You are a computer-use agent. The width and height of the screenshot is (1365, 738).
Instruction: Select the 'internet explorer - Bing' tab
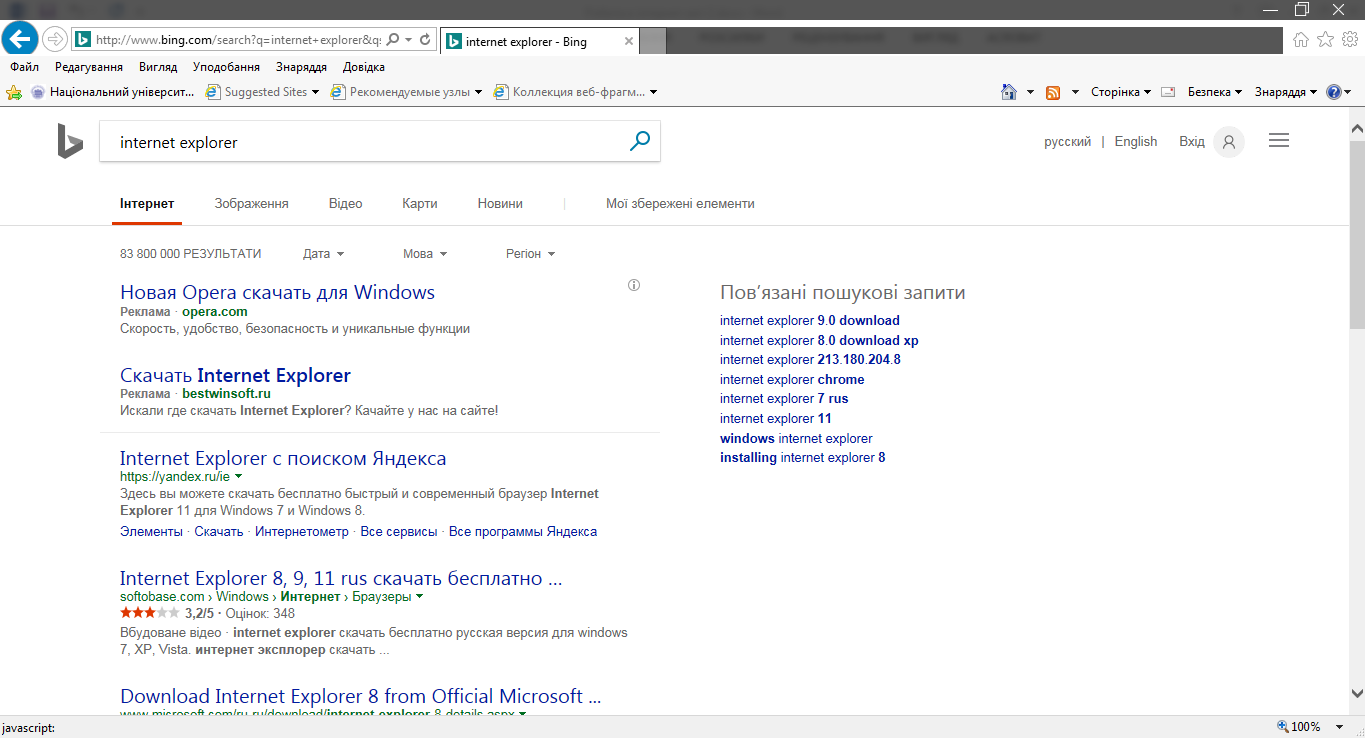(539, 42)
